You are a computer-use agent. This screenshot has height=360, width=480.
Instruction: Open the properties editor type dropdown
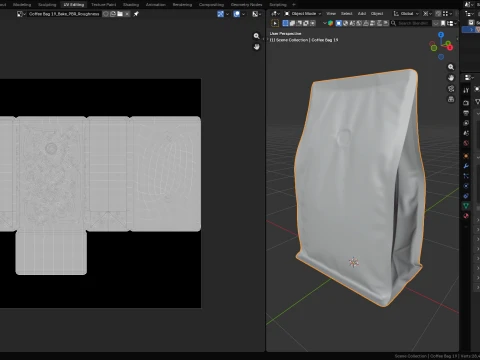point(469,78)
